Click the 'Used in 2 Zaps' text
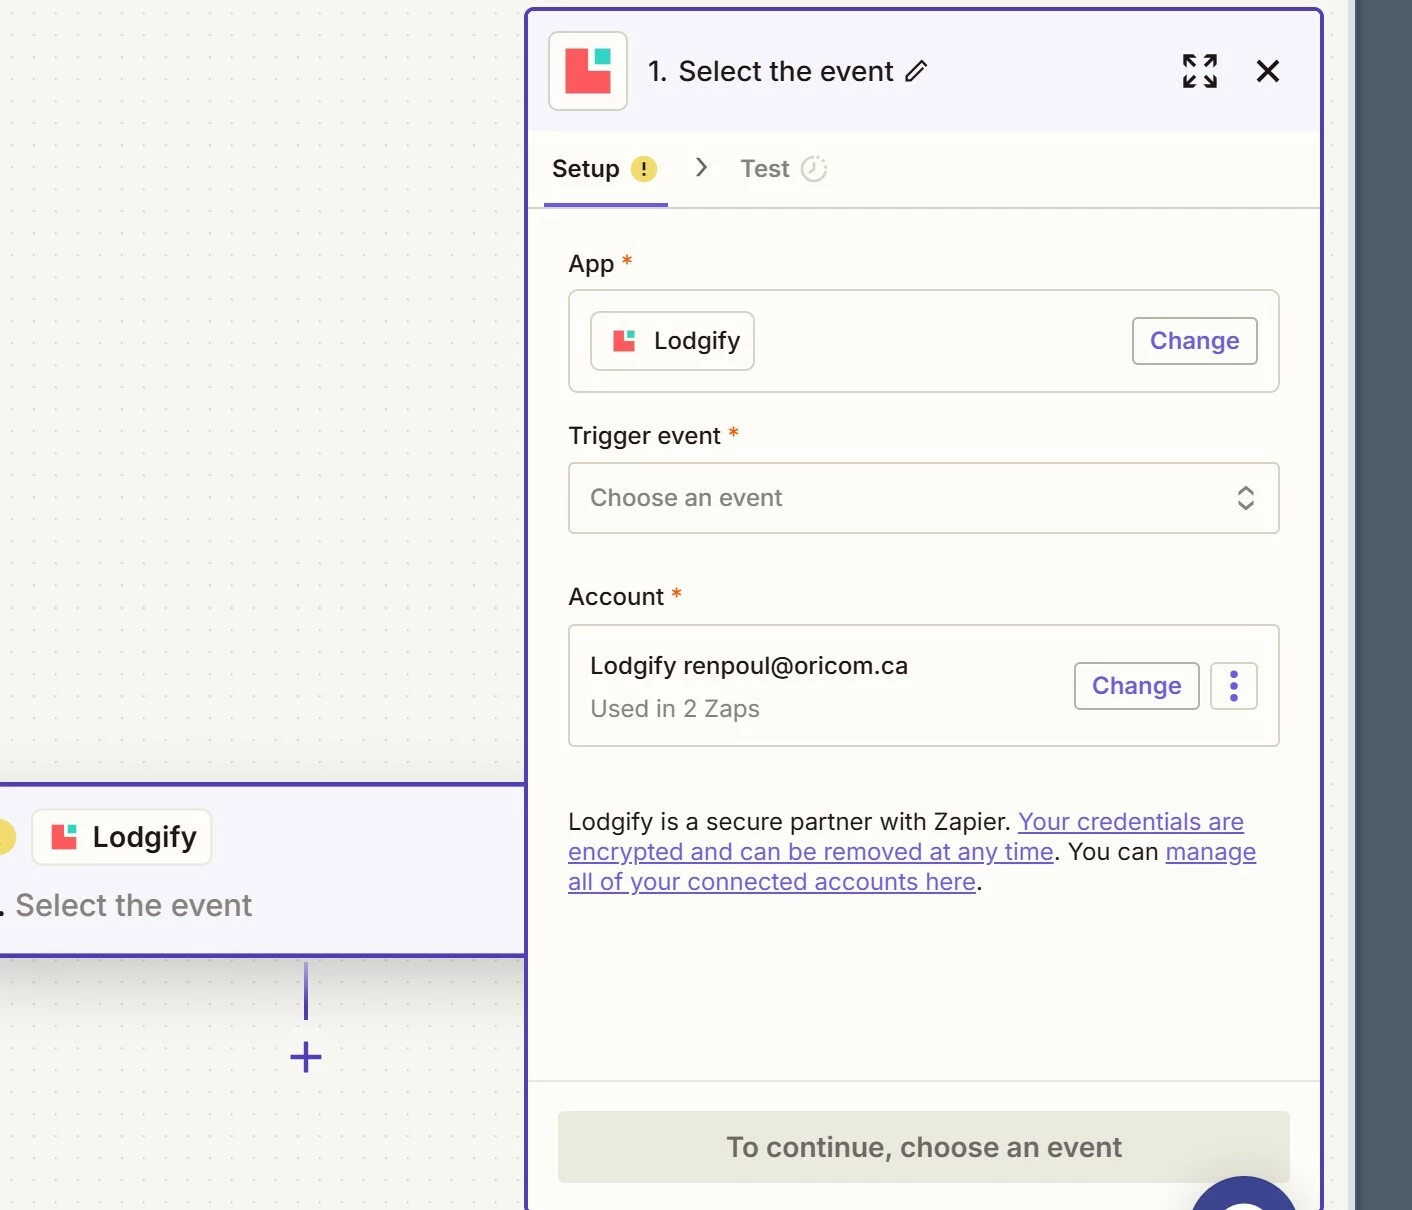Image resolution: width=1412 pixels, height=1210 pixels. [675, 709]
